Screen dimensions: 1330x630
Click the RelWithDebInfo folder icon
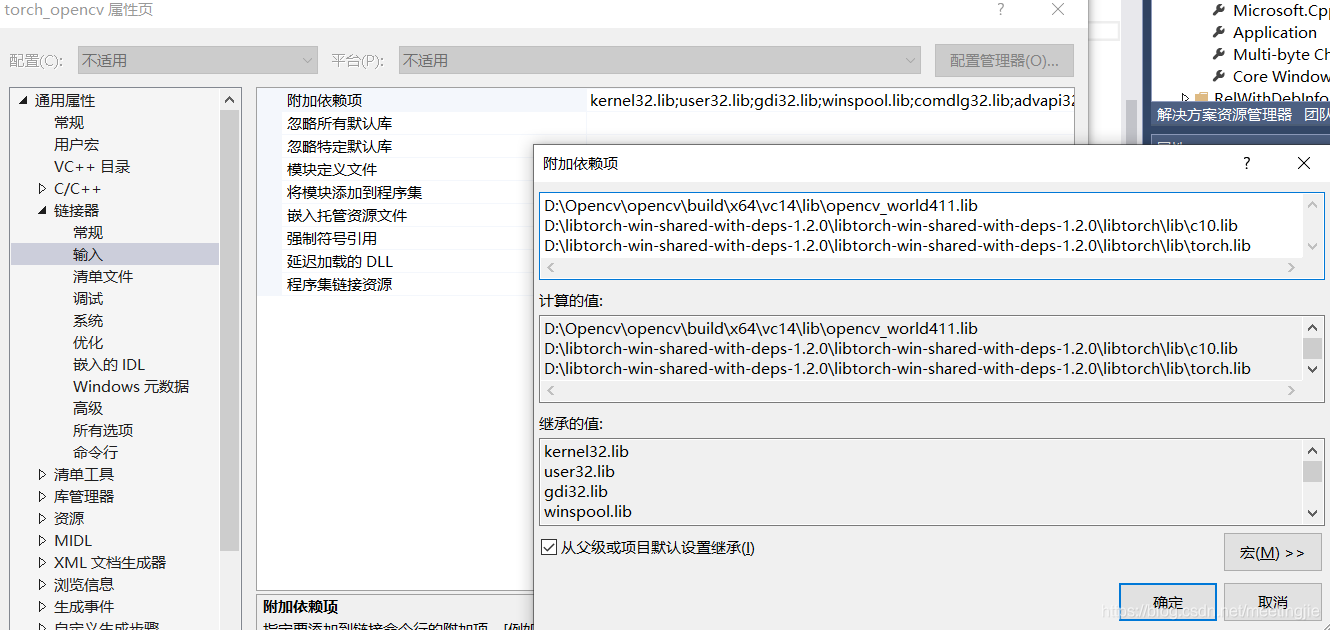tap(1202, 98)
